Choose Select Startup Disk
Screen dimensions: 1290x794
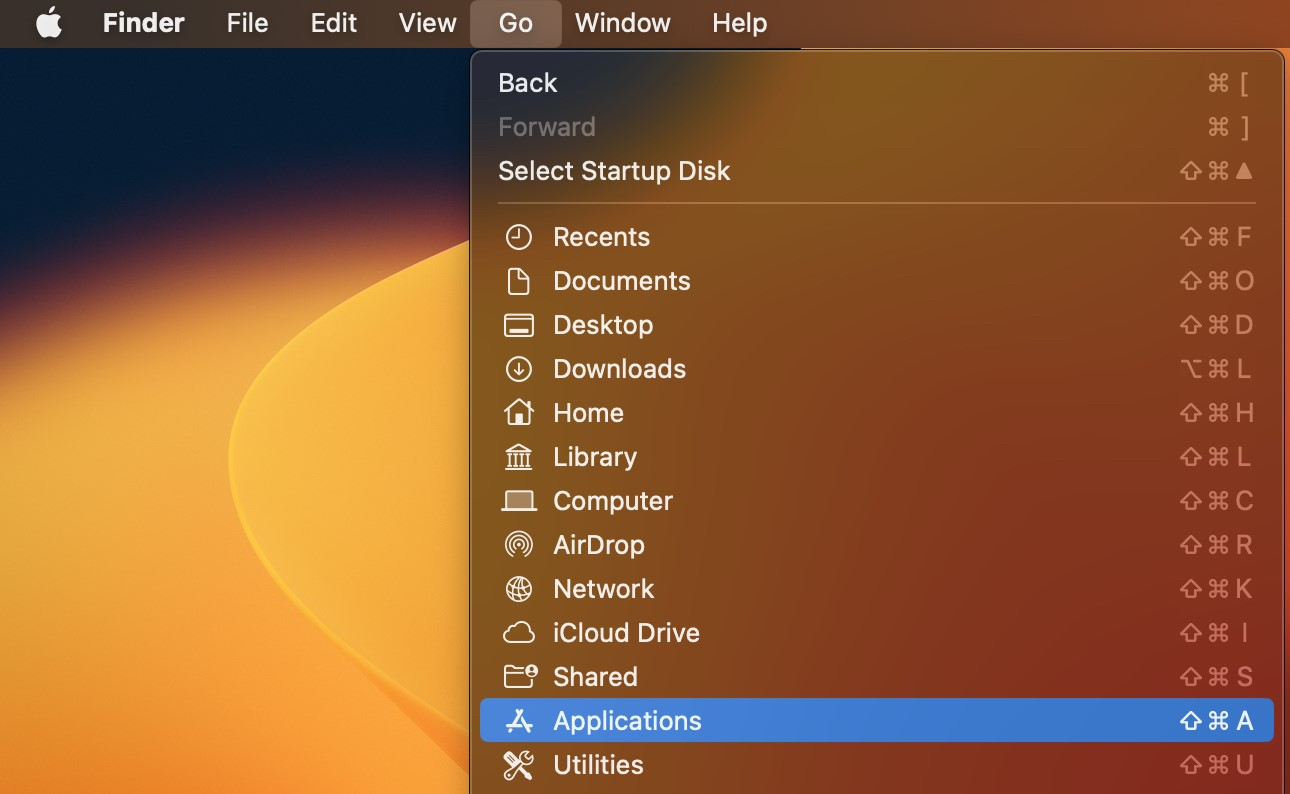coord(877,171)
